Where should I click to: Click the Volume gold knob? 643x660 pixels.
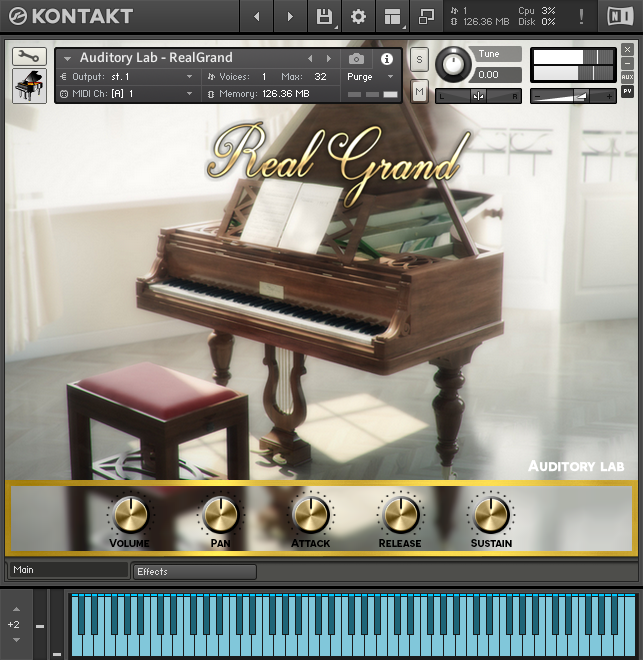coord(130,514)
